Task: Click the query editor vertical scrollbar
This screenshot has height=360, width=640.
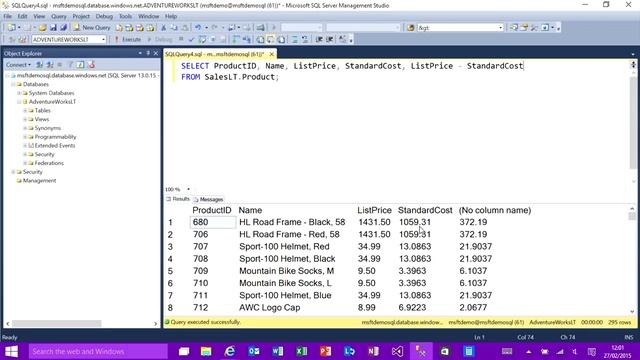Action: click(633, 122)
